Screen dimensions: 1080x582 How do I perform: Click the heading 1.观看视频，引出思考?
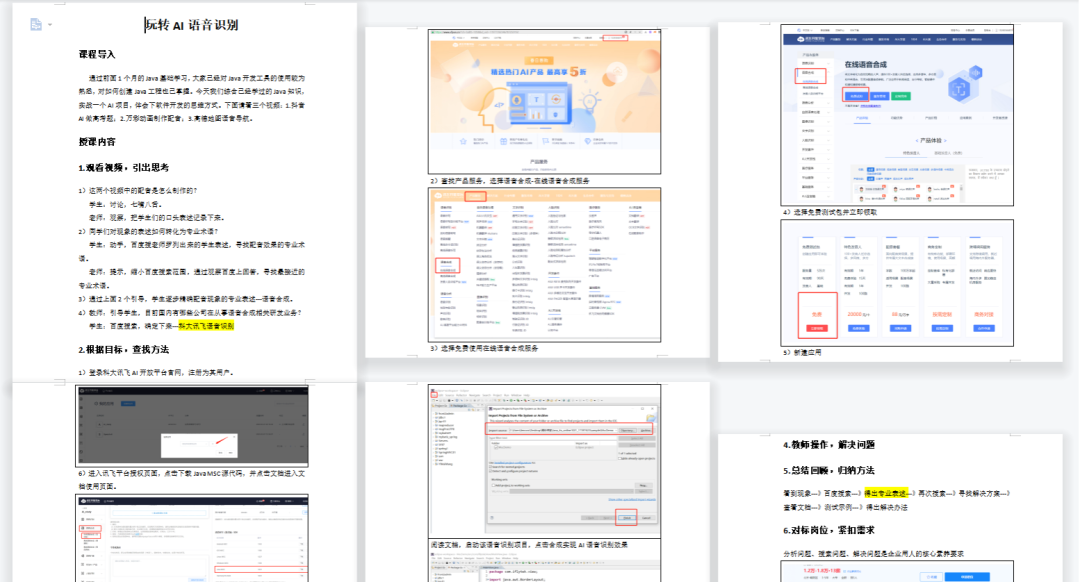coord(123,168)
